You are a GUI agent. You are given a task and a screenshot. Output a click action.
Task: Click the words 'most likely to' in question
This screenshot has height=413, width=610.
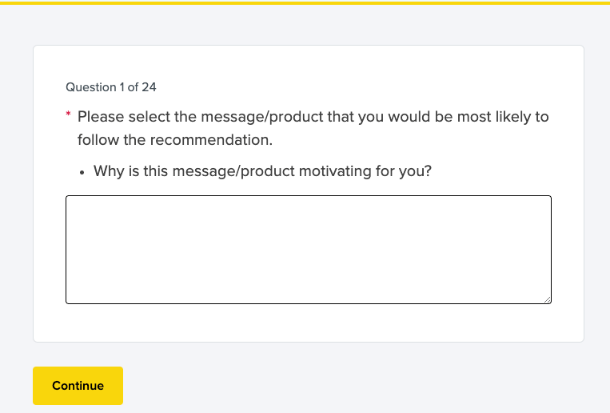click(502, 117)
